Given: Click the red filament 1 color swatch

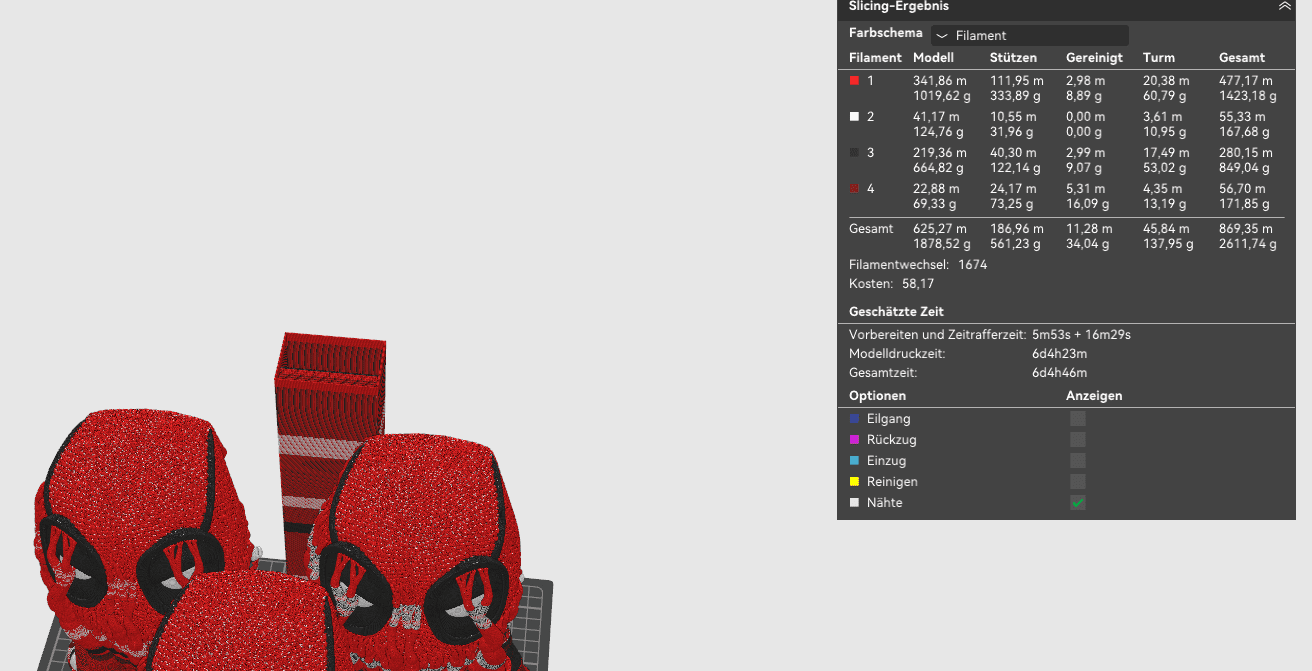Looking at the screenshot, I should (x=854, y=80).
